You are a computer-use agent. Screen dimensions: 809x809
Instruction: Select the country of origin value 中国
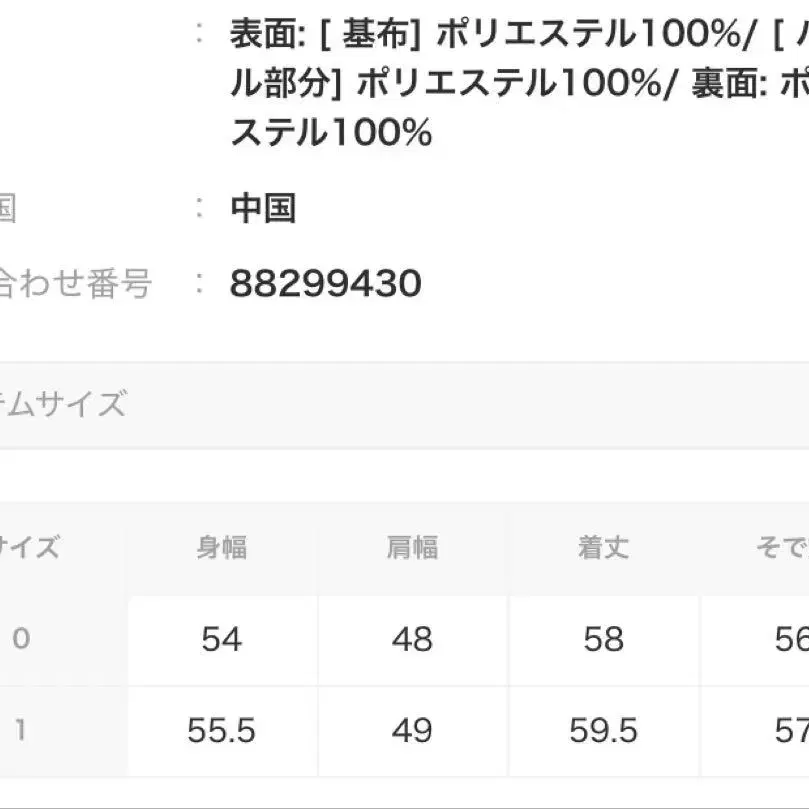(x=263, y=209)
